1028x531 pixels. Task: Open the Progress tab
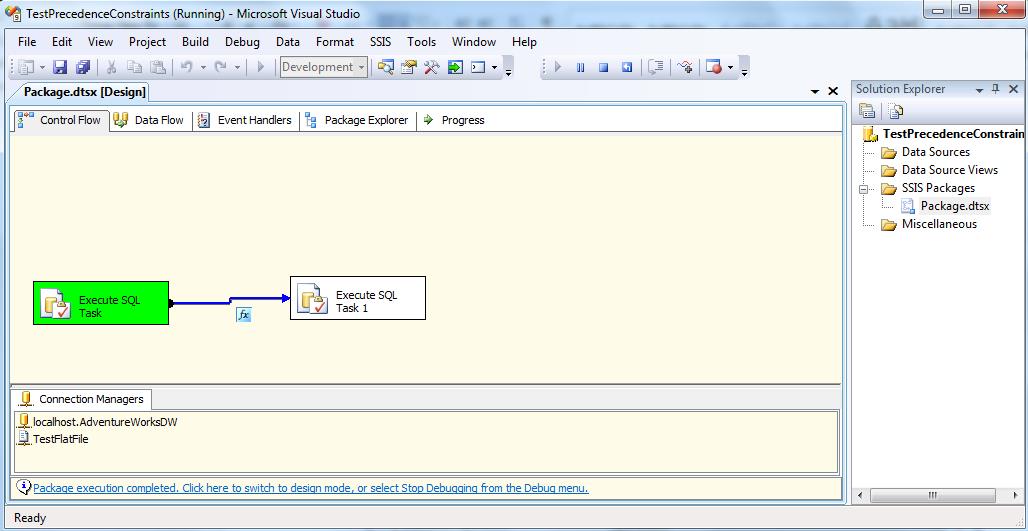454,120
